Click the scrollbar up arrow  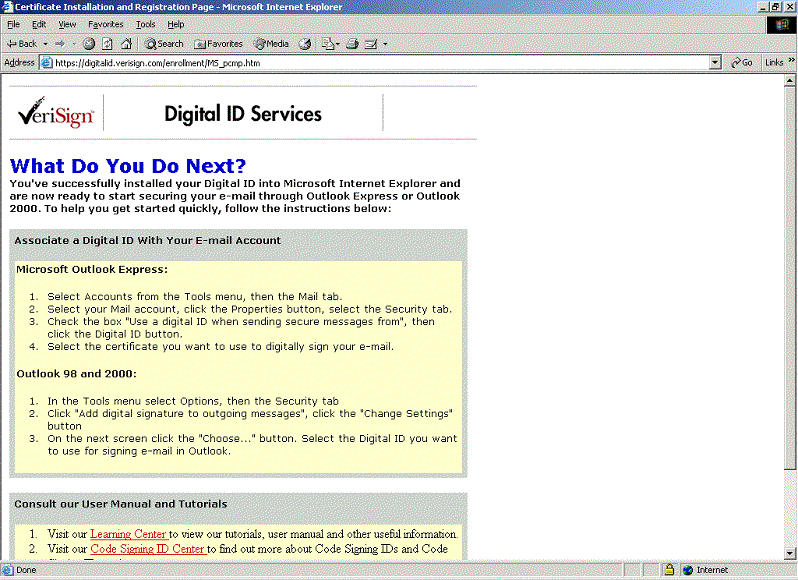point(790,80)
